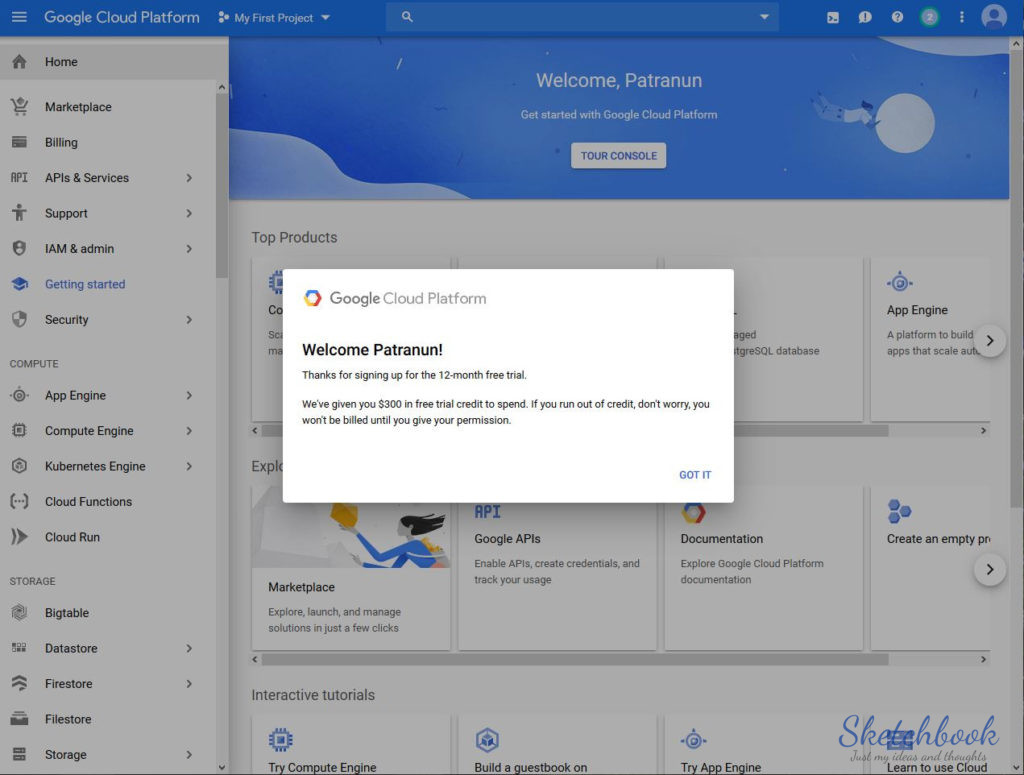This screenshot has height=775, width=1024.
Task: Click the API icon beside APIs & Services
Action: [x=20, y=178]
